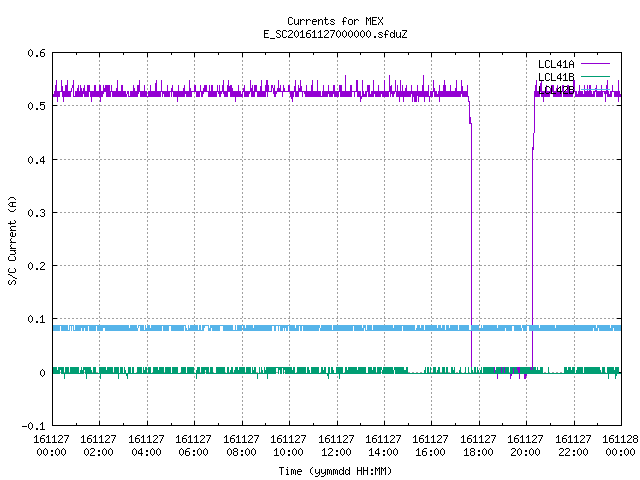Click the 'S/C Current (A)' axis label
The height and width of the screenshot is (480, 640).
tap(13, 241)
